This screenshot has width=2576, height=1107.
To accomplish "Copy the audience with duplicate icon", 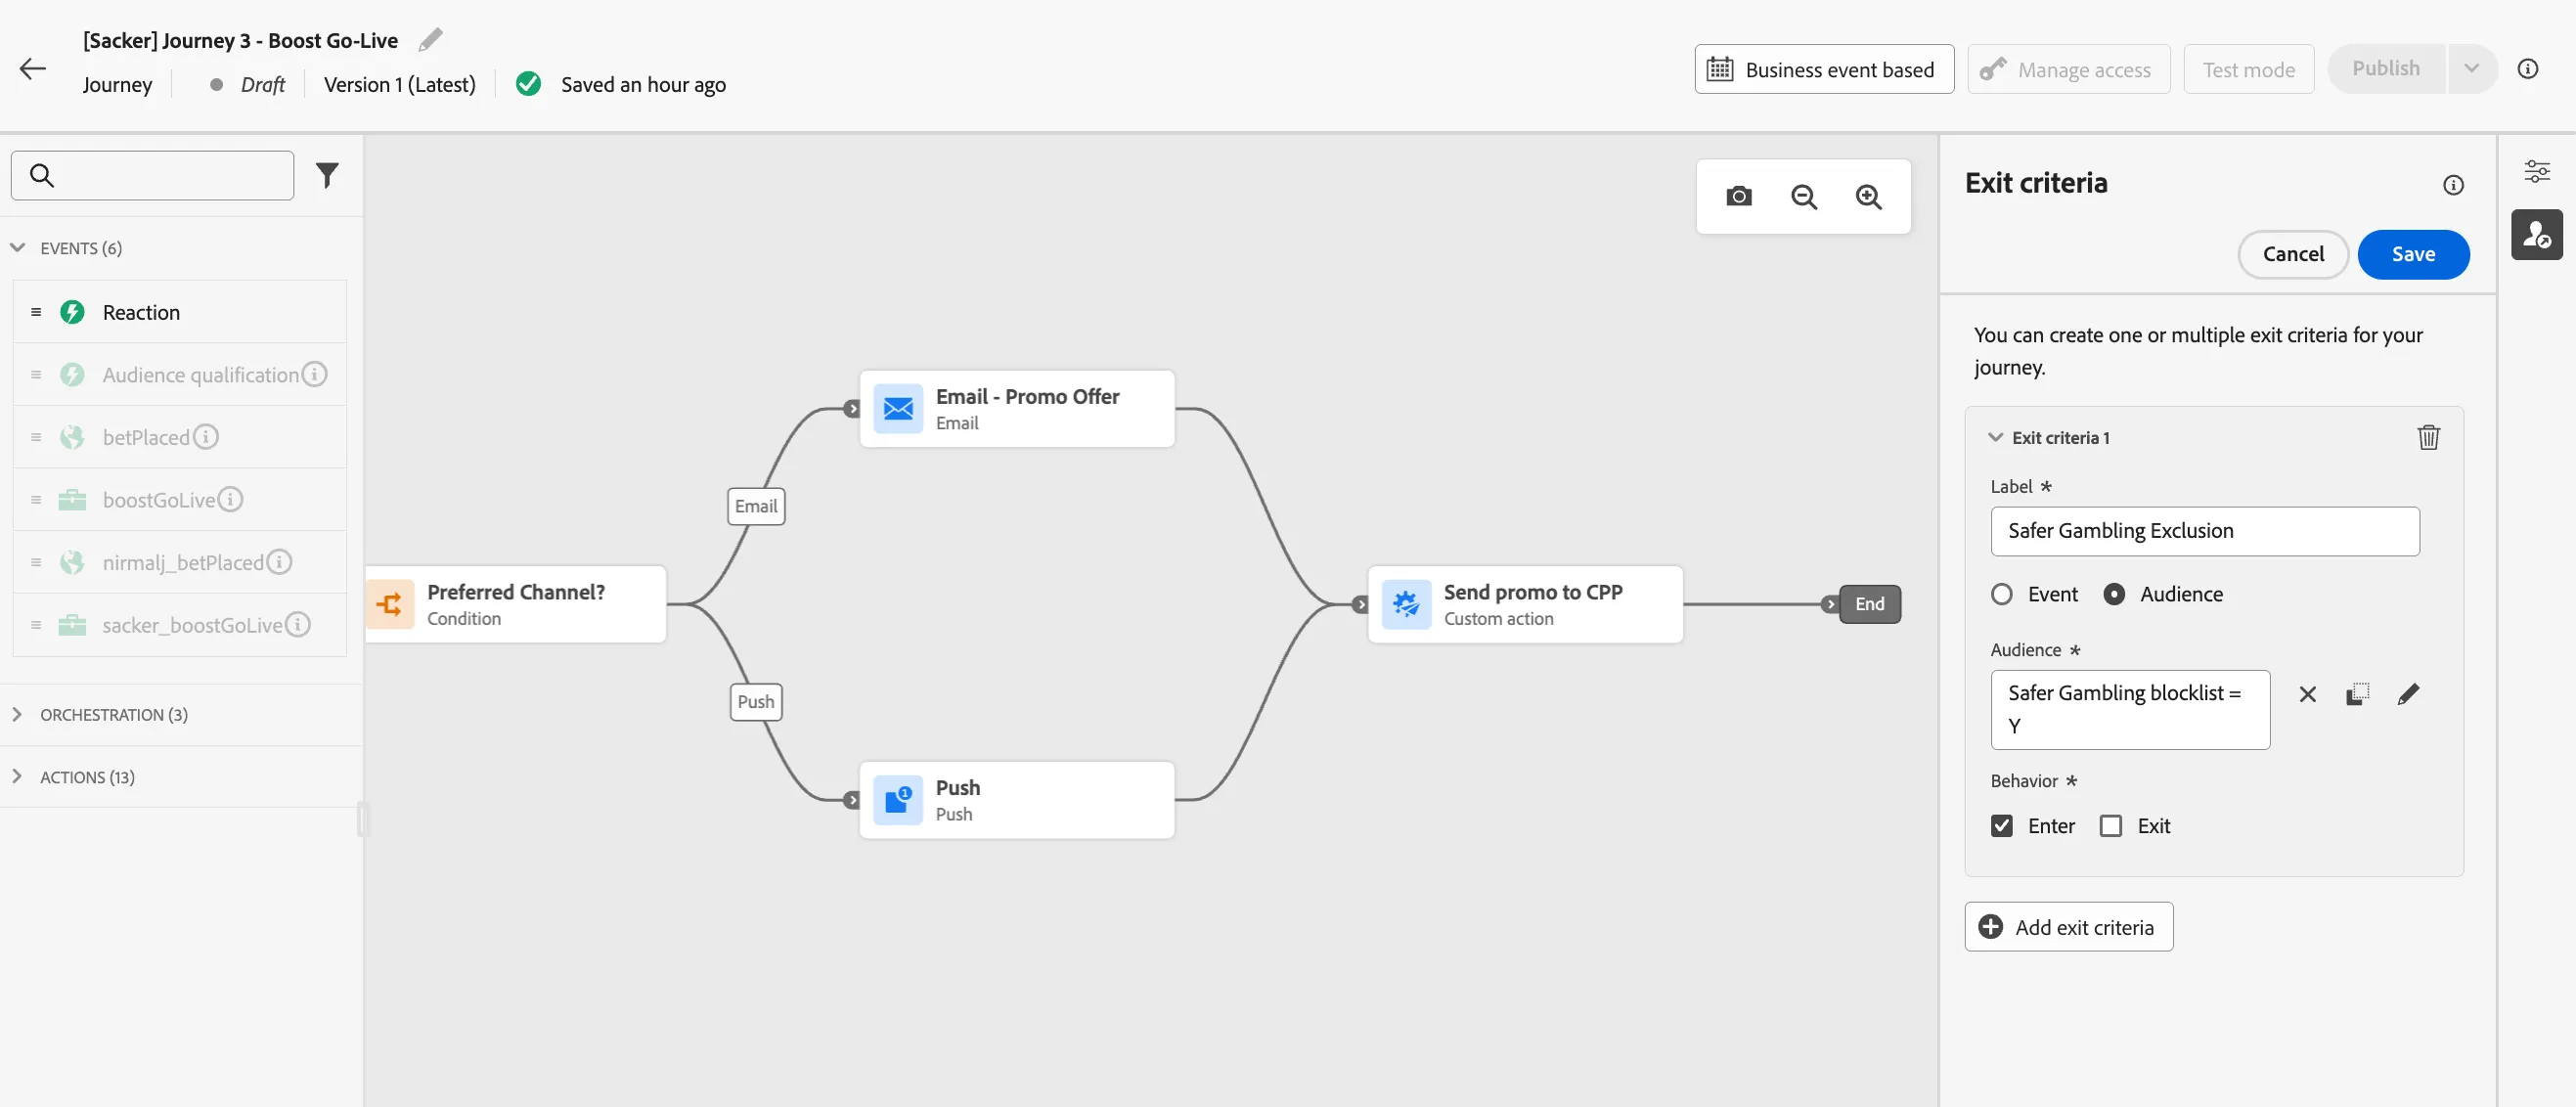I will click(x=2357, y=694).
